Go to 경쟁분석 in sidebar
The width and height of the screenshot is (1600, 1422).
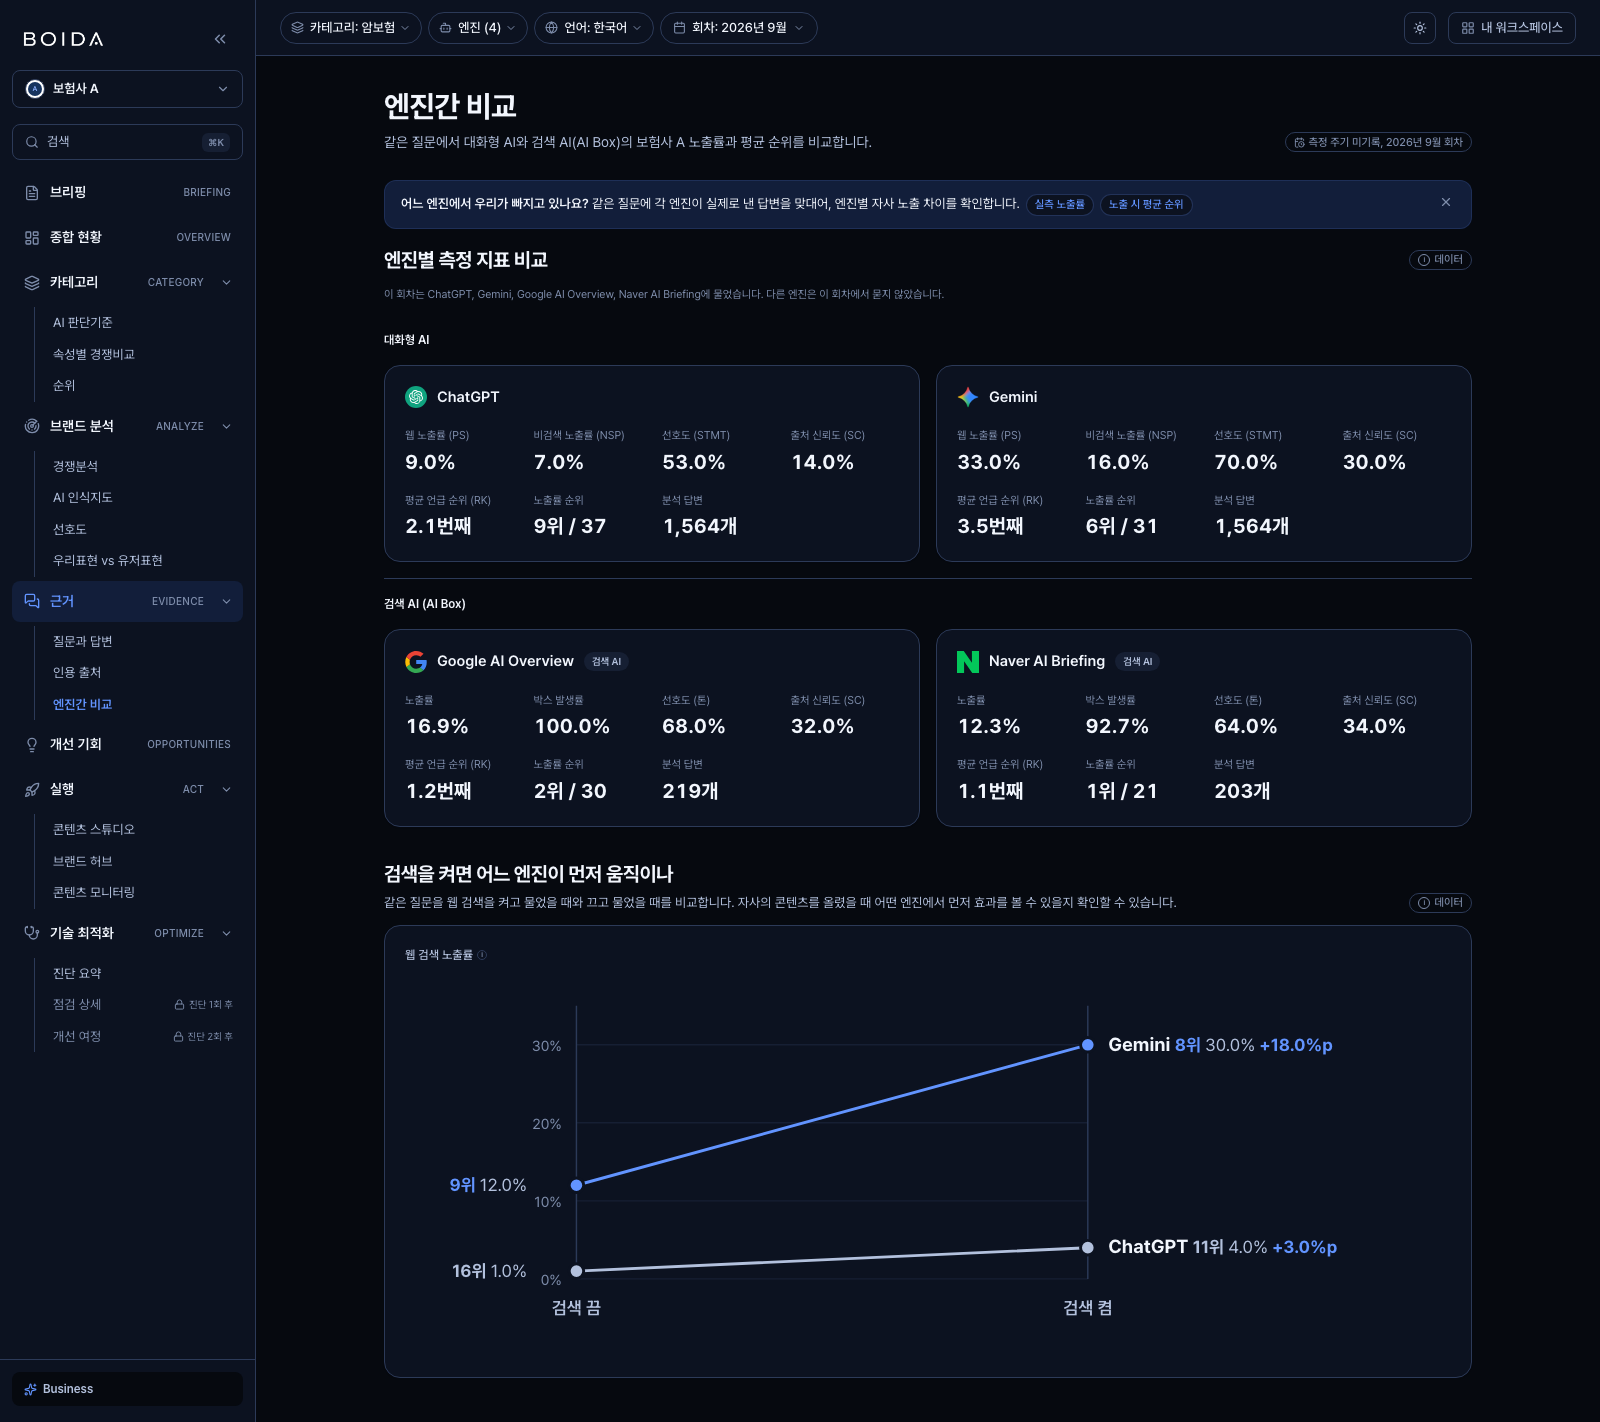[x=76, y=466]
